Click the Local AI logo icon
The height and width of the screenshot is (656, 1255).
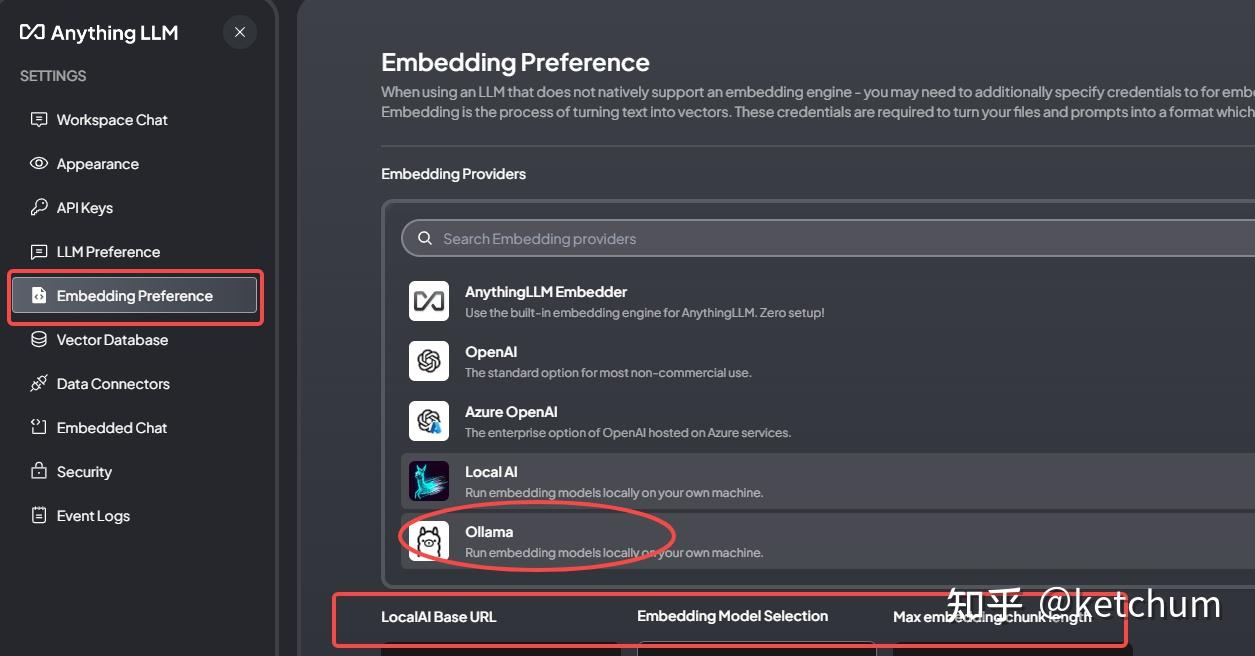[429, 481]
